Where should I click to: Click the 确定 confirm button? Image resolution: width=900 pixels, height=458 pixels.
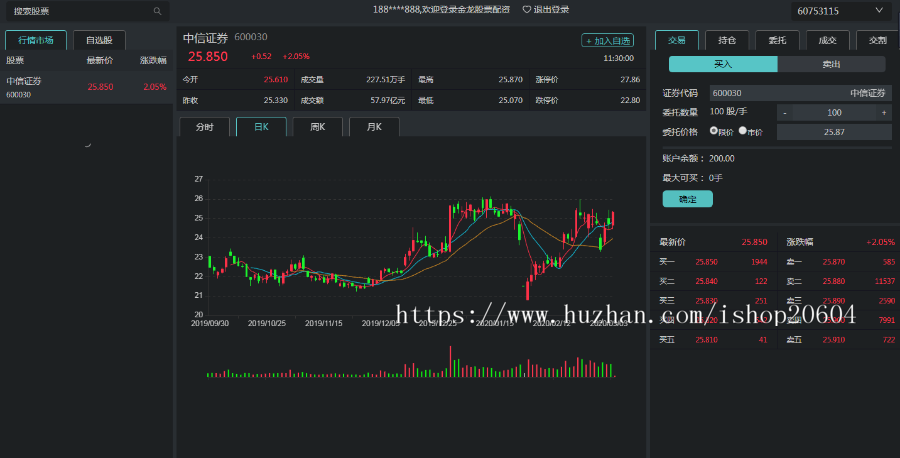click(688, 199)
